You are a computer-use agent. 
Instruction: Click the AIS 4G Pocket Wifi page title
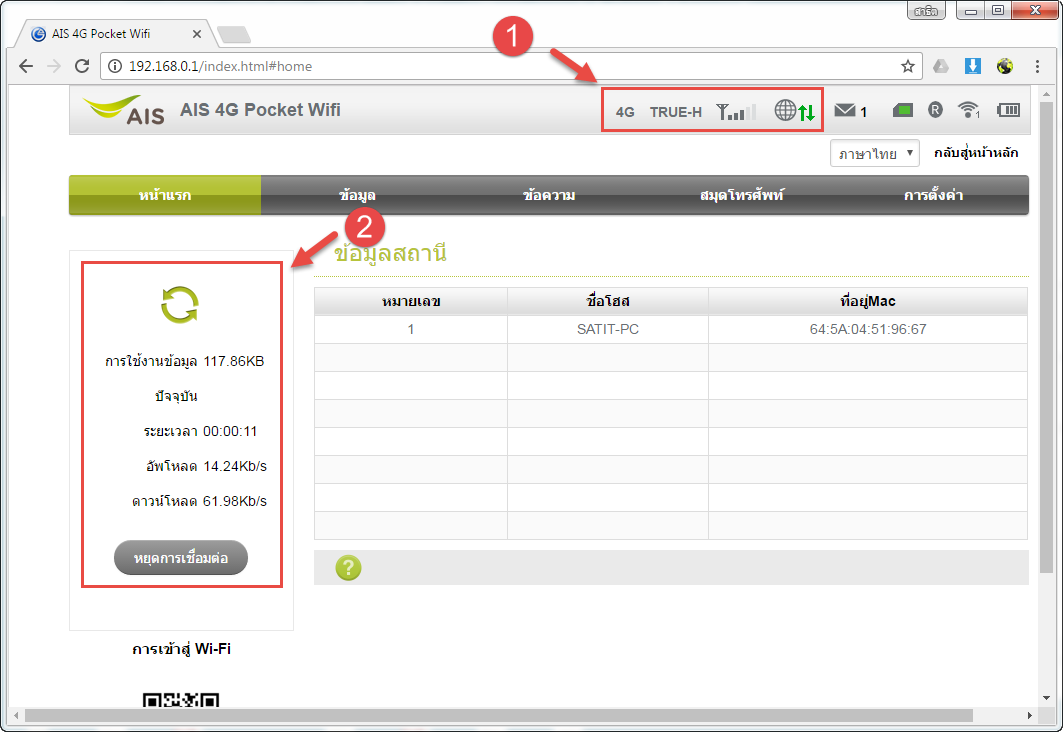[x=260, y=110]
